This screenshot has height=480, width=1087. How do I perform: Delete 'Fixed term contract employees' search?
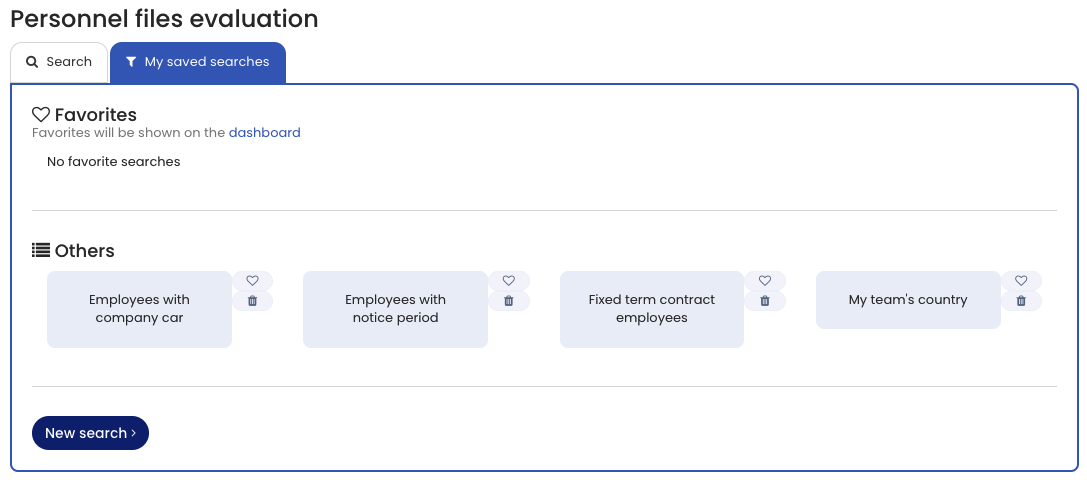(765, 301)
